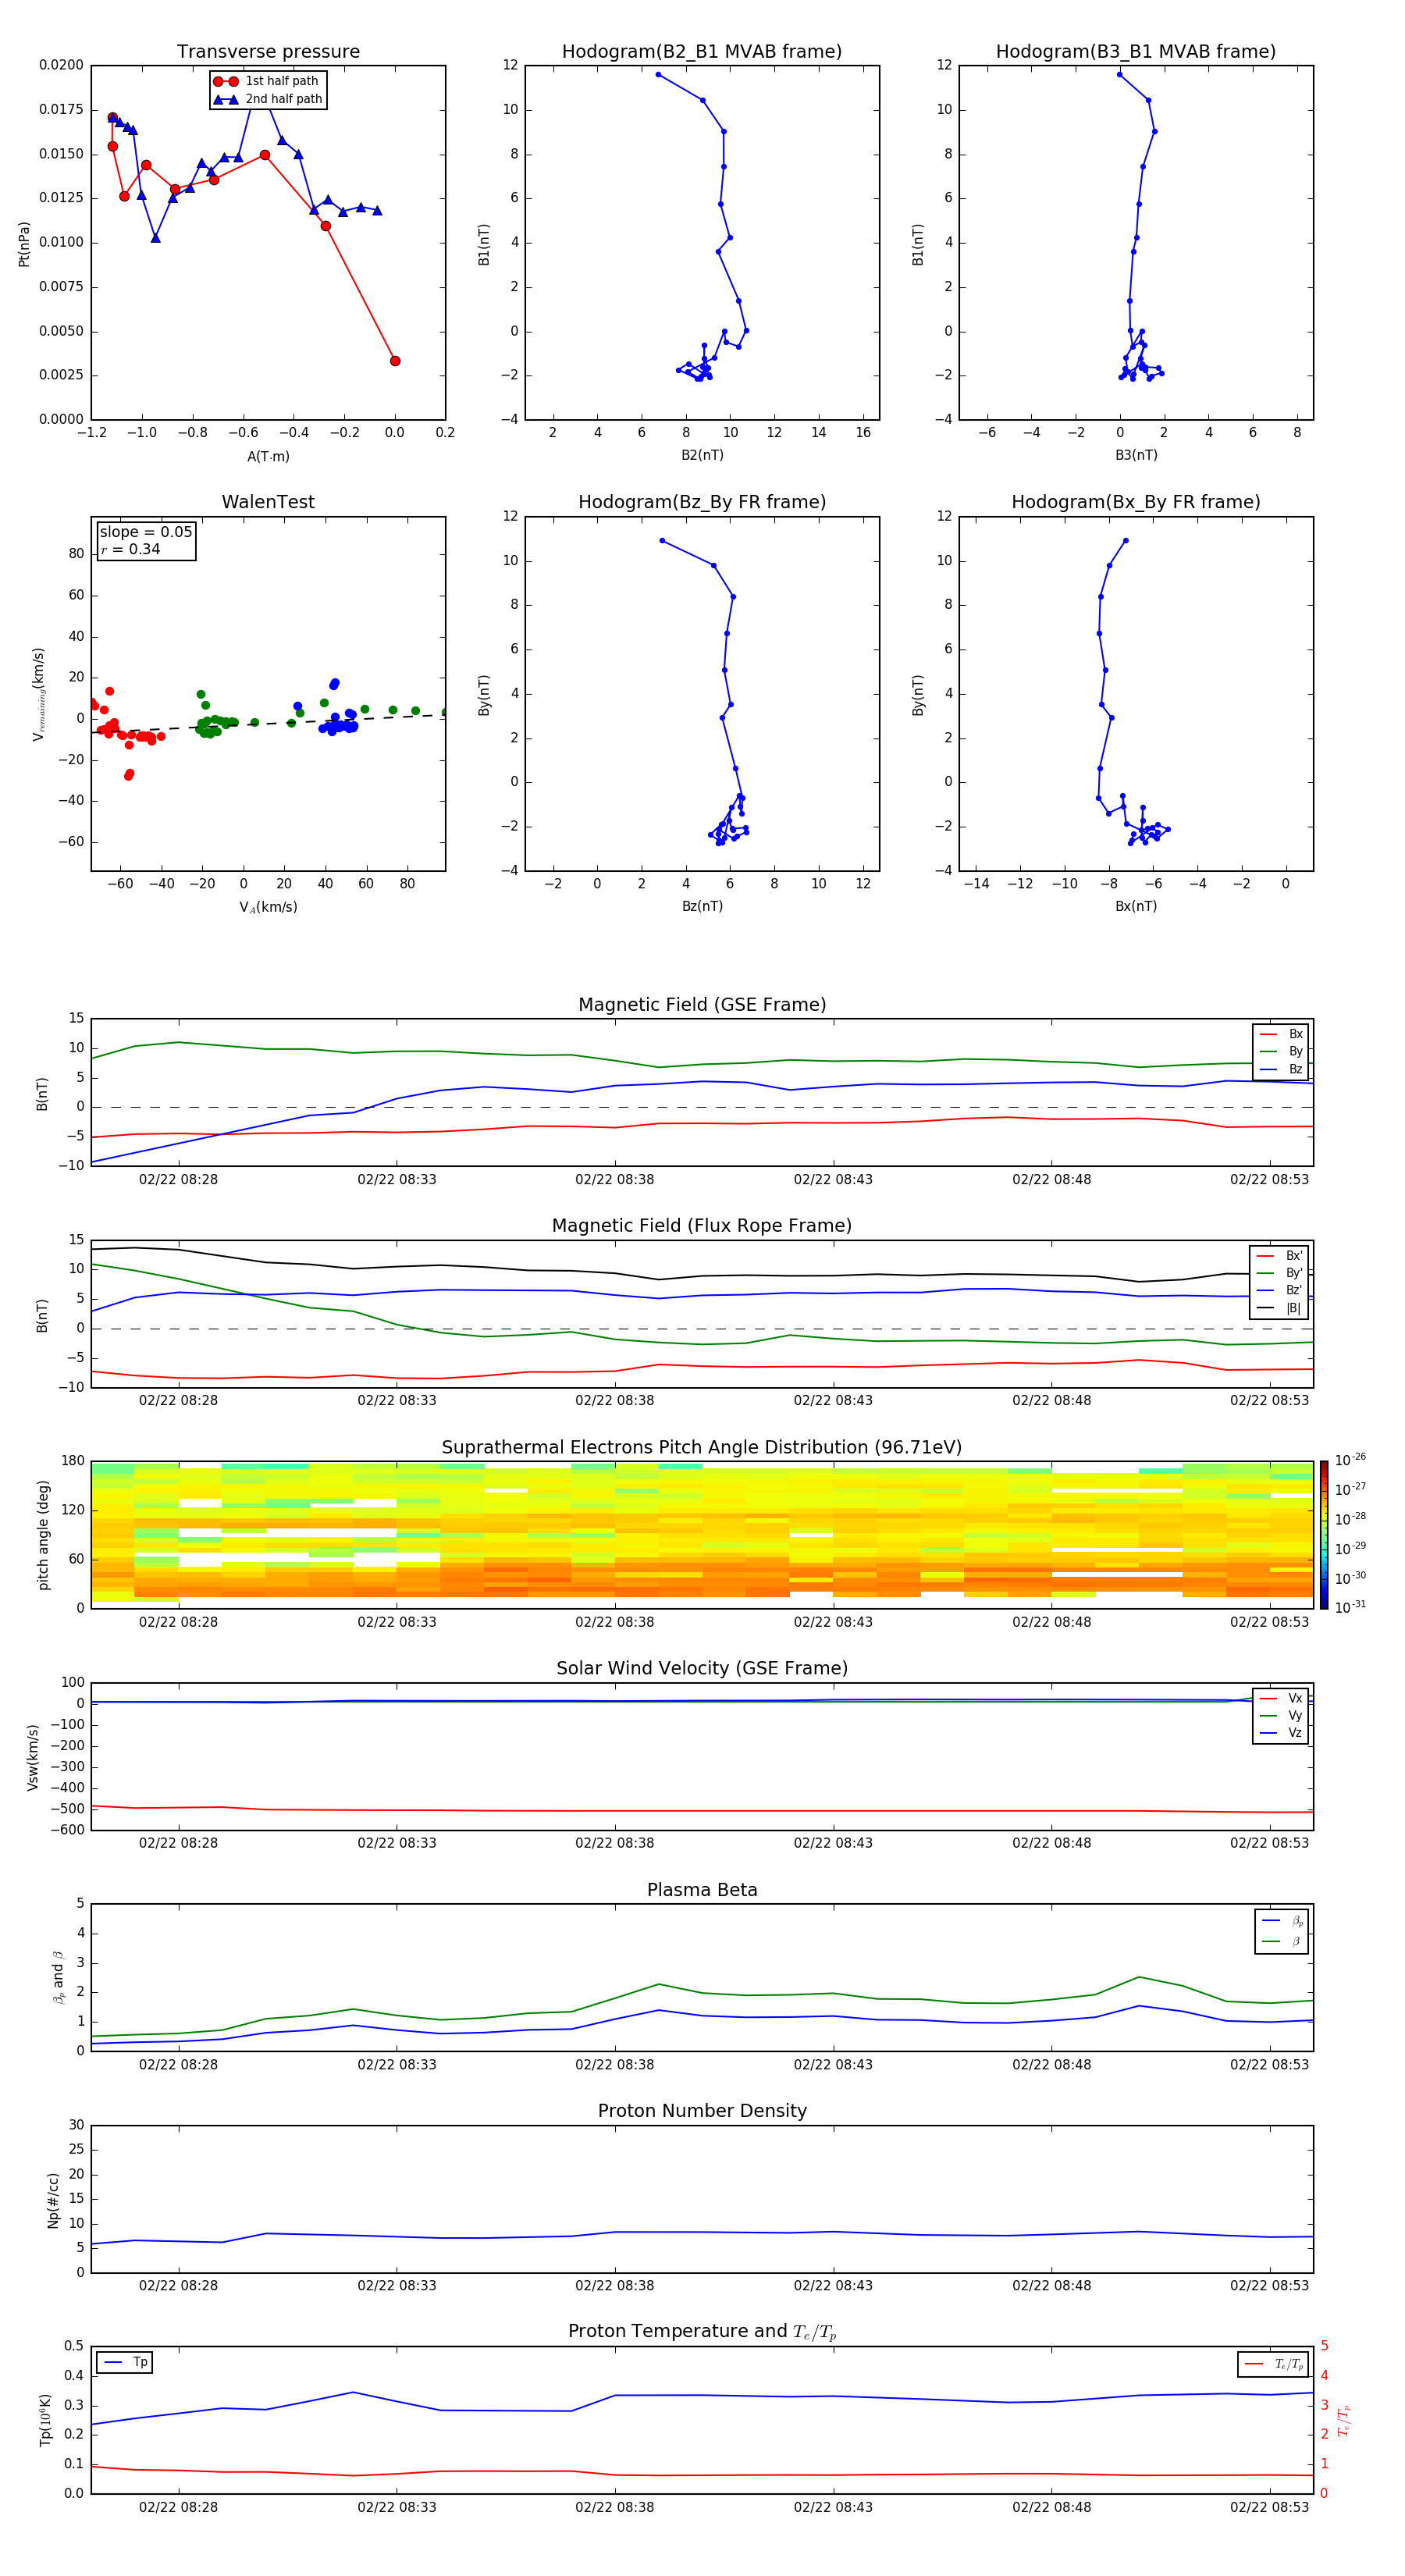Click the 'Hodogram(B2_B1 MVAB frame)' title
The image size is (1405, 2576).
(702, 51)
